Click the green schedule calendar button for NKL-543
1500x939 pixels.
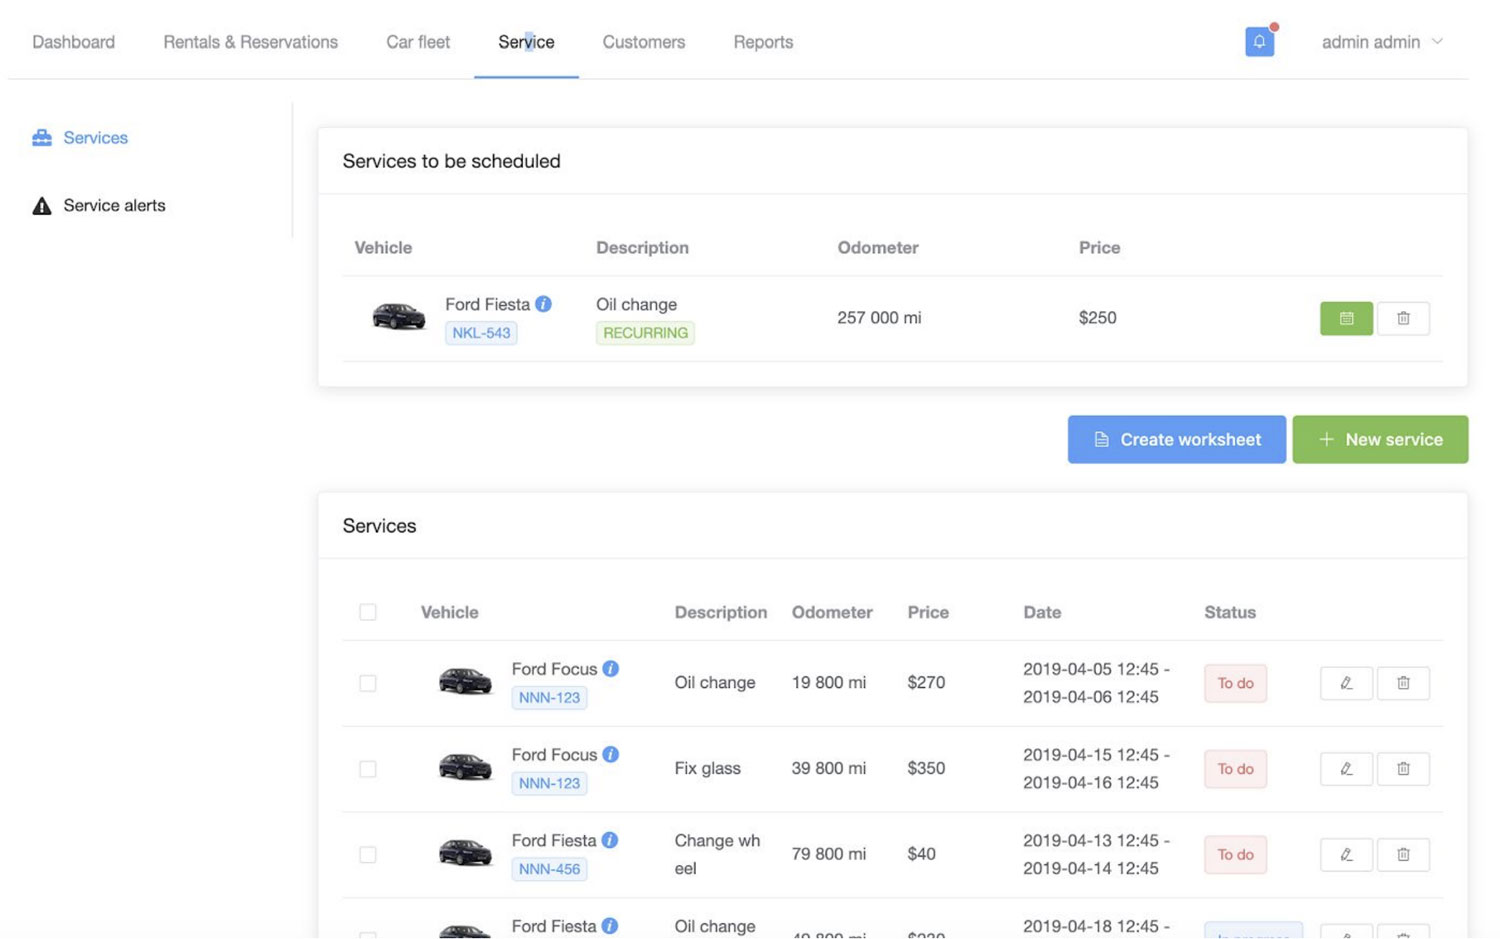[x=1346, y=318]
